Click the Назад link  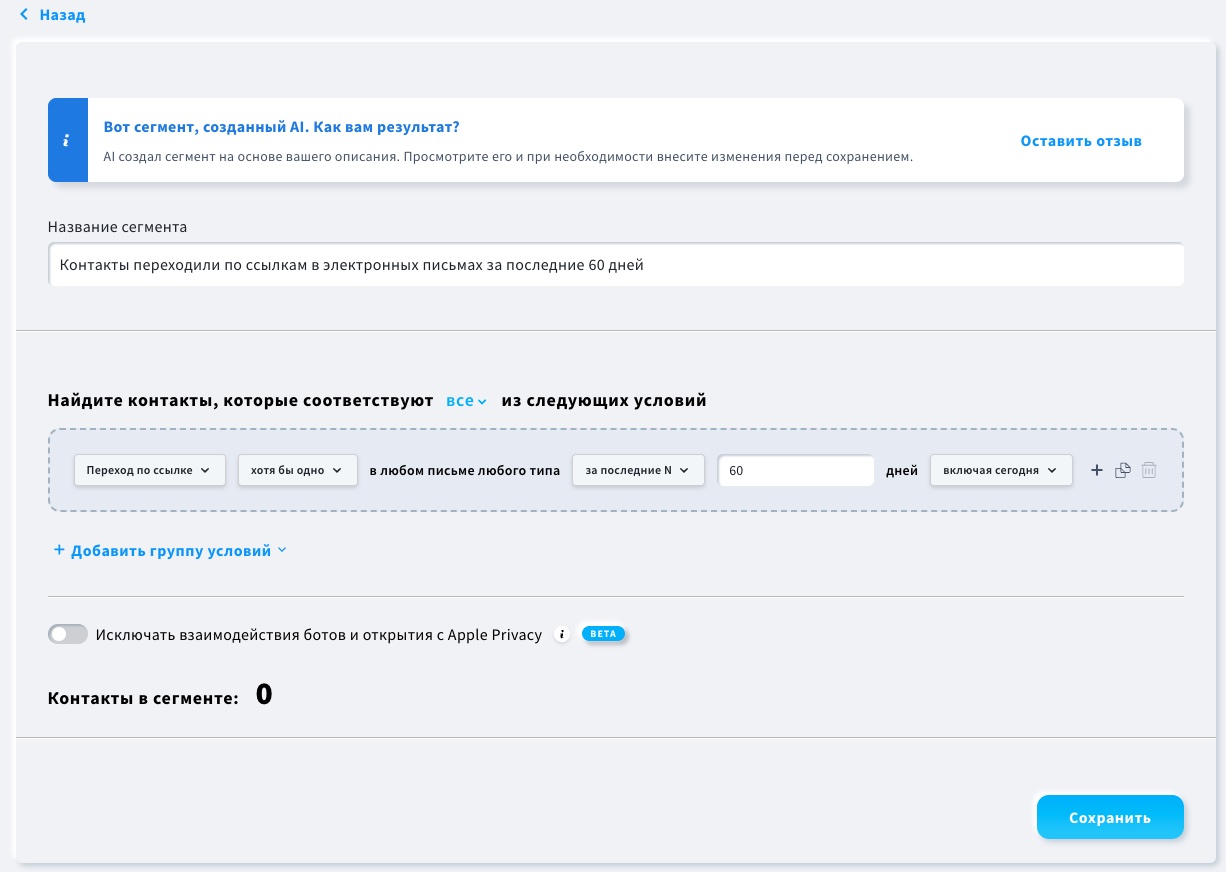tap(62, 14)
